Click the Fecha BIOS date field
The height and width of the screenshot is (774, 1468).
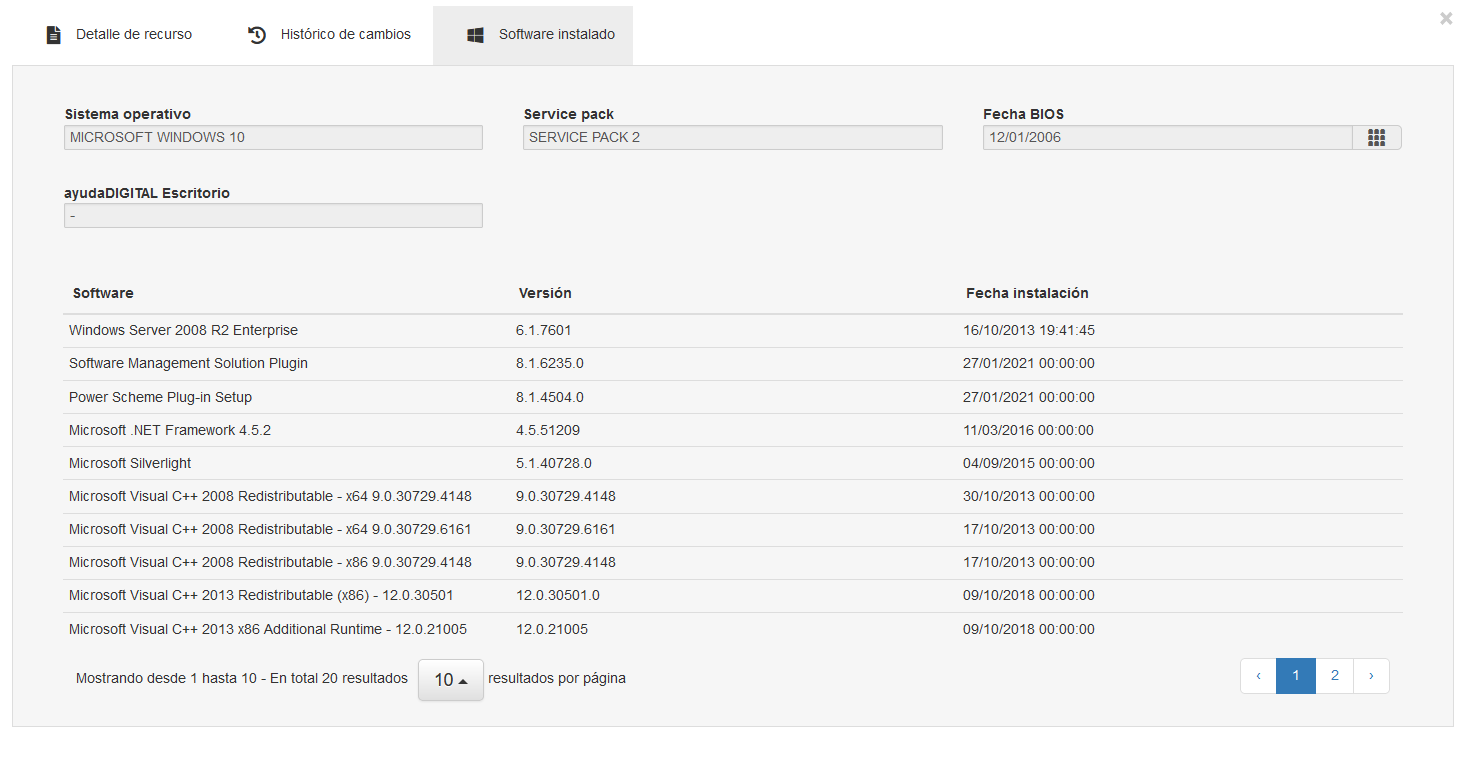coord(1168,137)
